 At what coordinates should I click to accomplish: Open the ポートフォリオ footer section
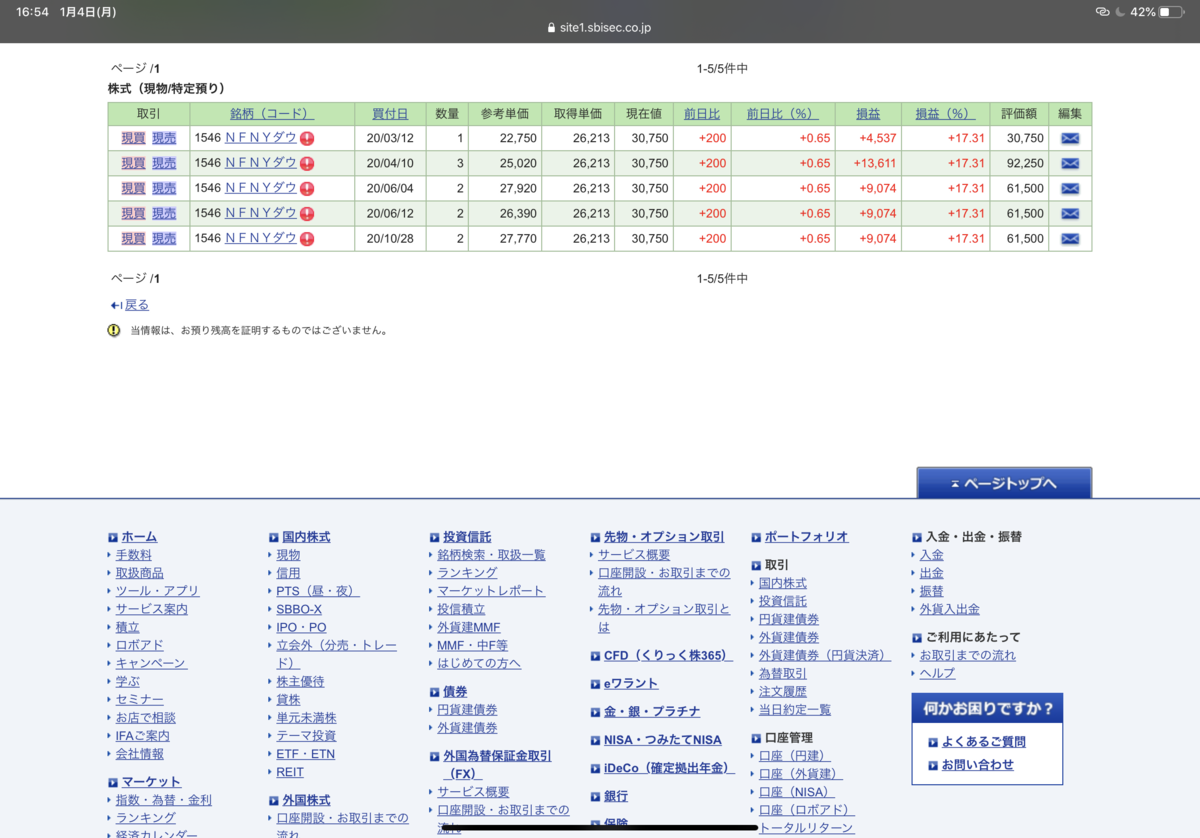pos(806,537)
